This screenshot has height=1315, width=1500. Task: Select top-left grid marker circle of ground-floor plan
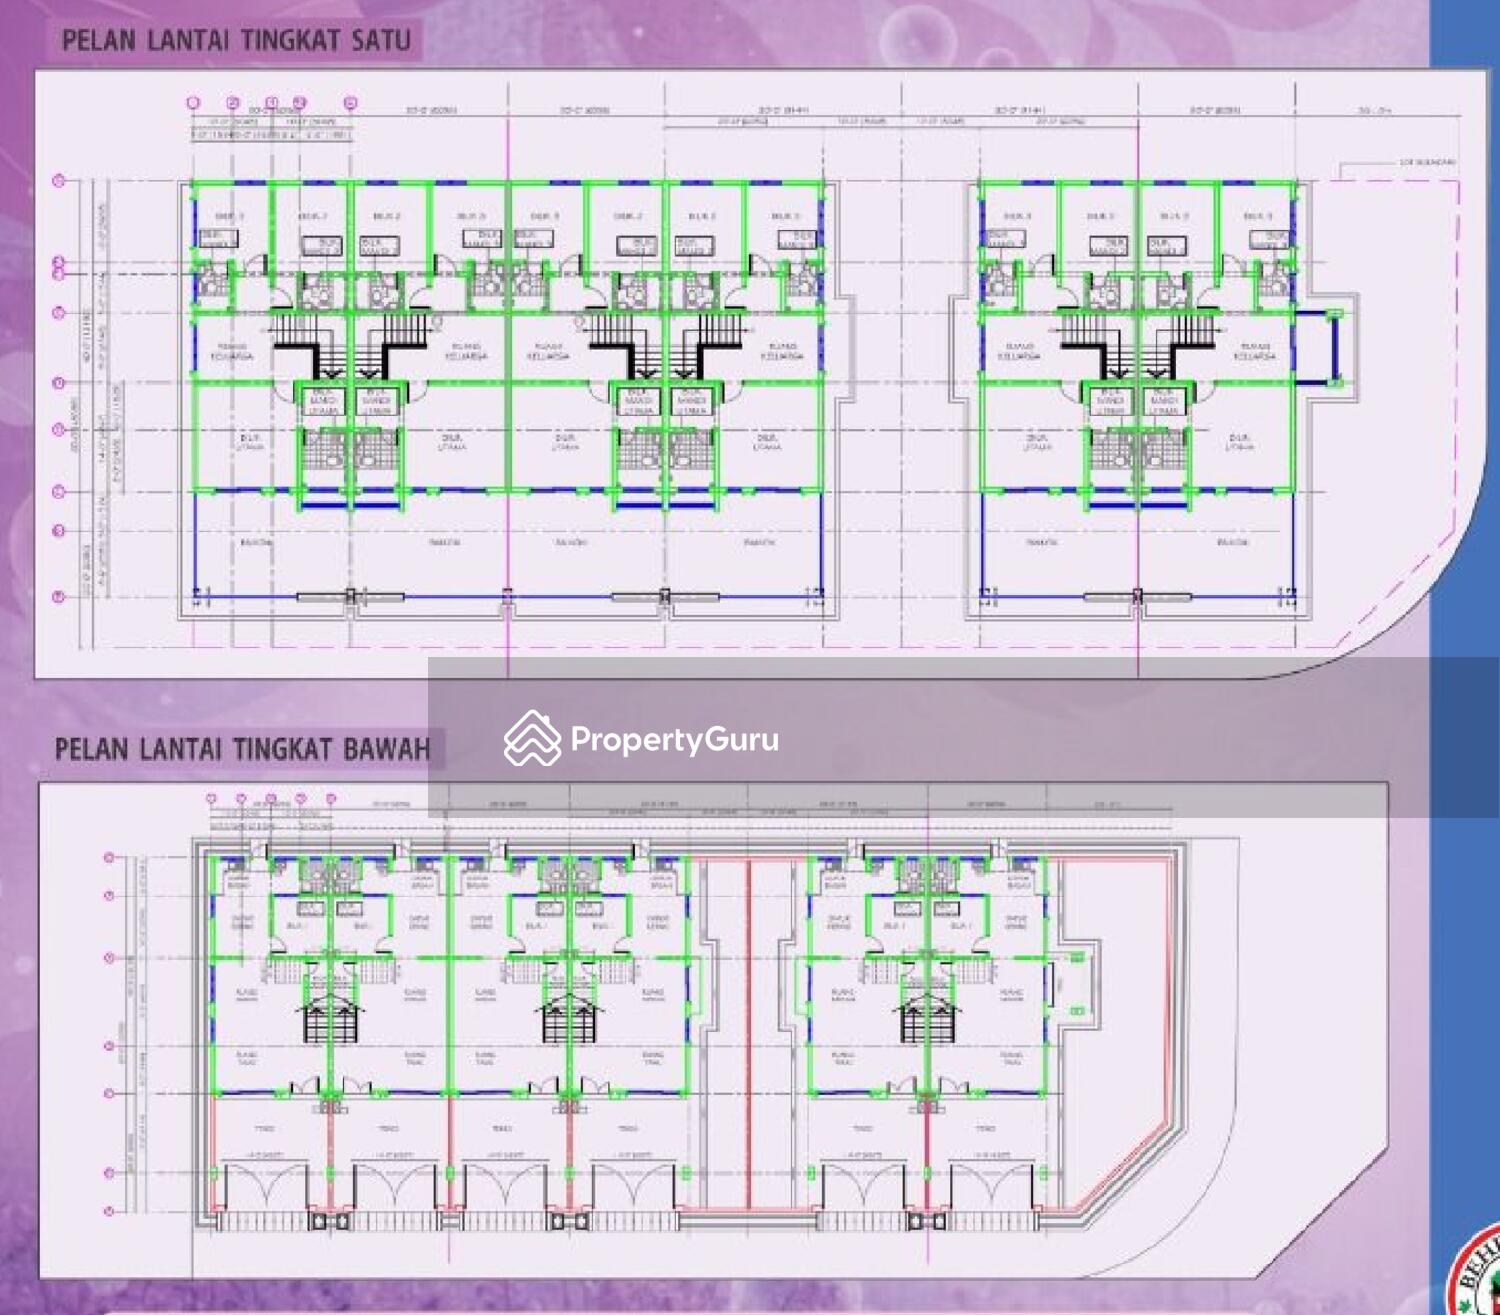[x=211, y=799]
